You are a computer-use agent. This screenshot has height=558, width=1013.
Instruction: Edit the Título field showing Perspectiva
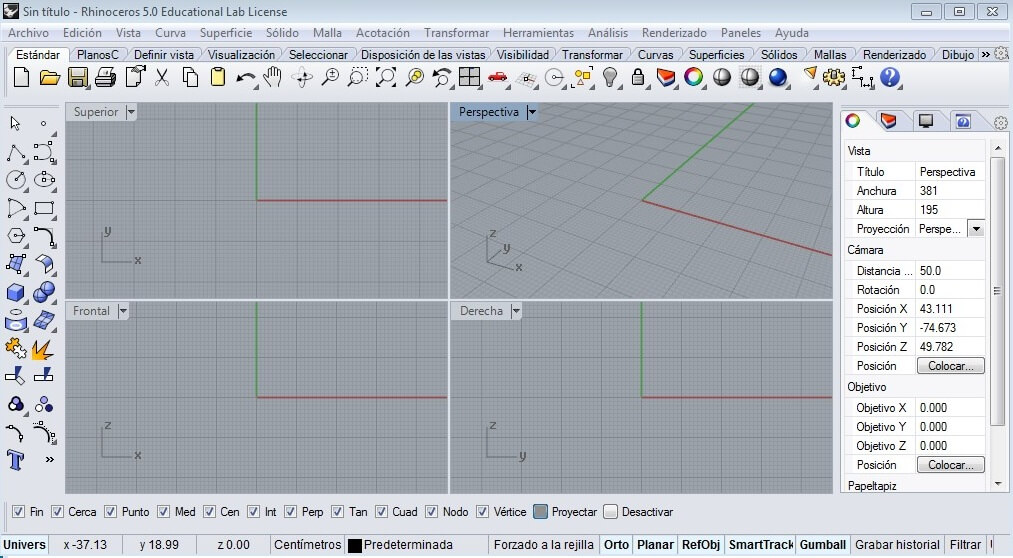click(x=950, y=172)
